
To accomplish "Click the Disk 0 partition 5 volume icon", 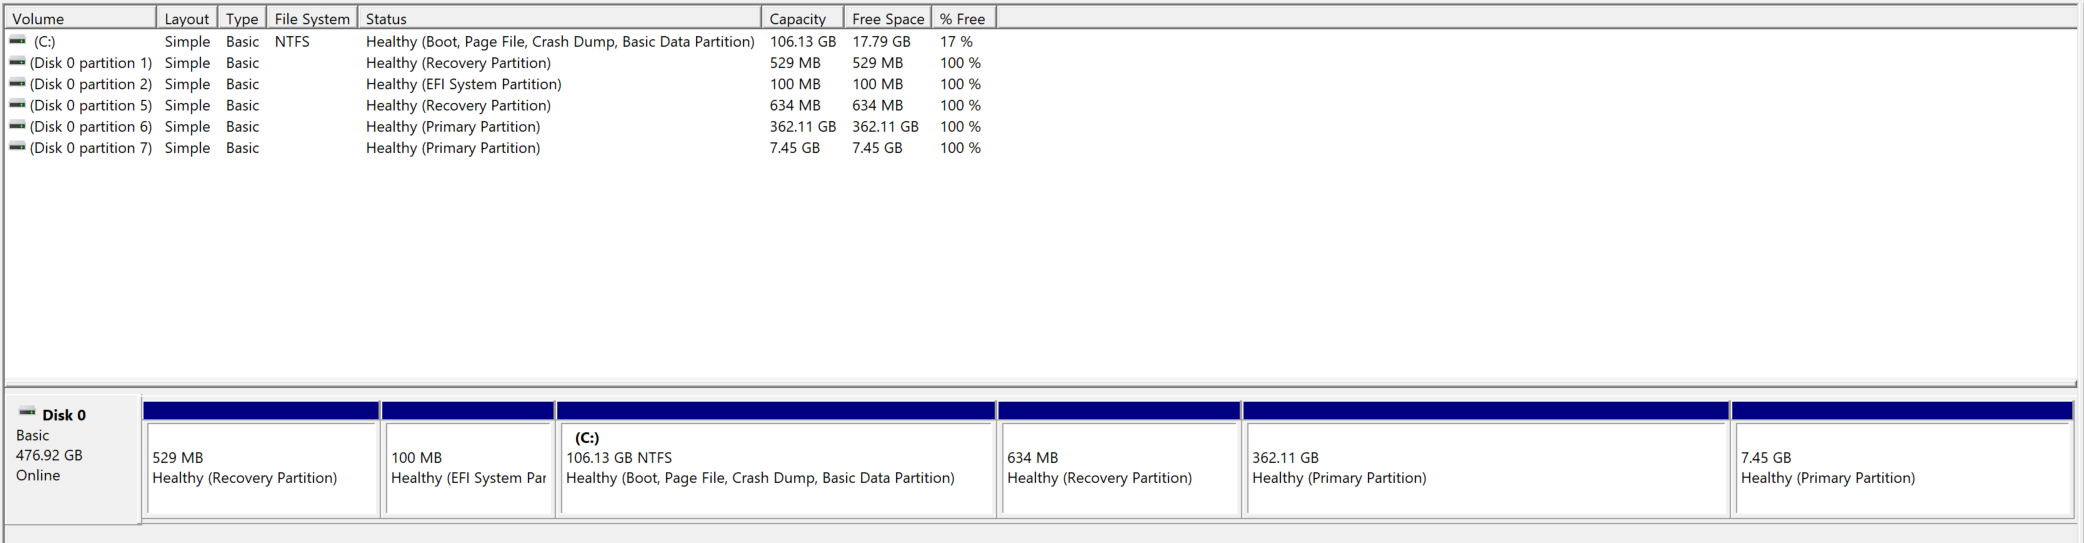I will point(18,104).
